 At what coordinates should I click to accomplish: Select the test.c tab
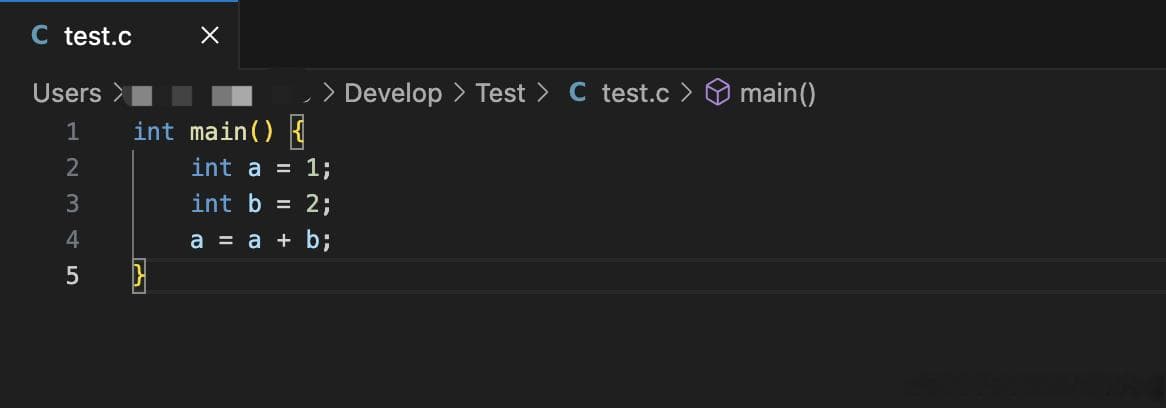pos(119,35)
